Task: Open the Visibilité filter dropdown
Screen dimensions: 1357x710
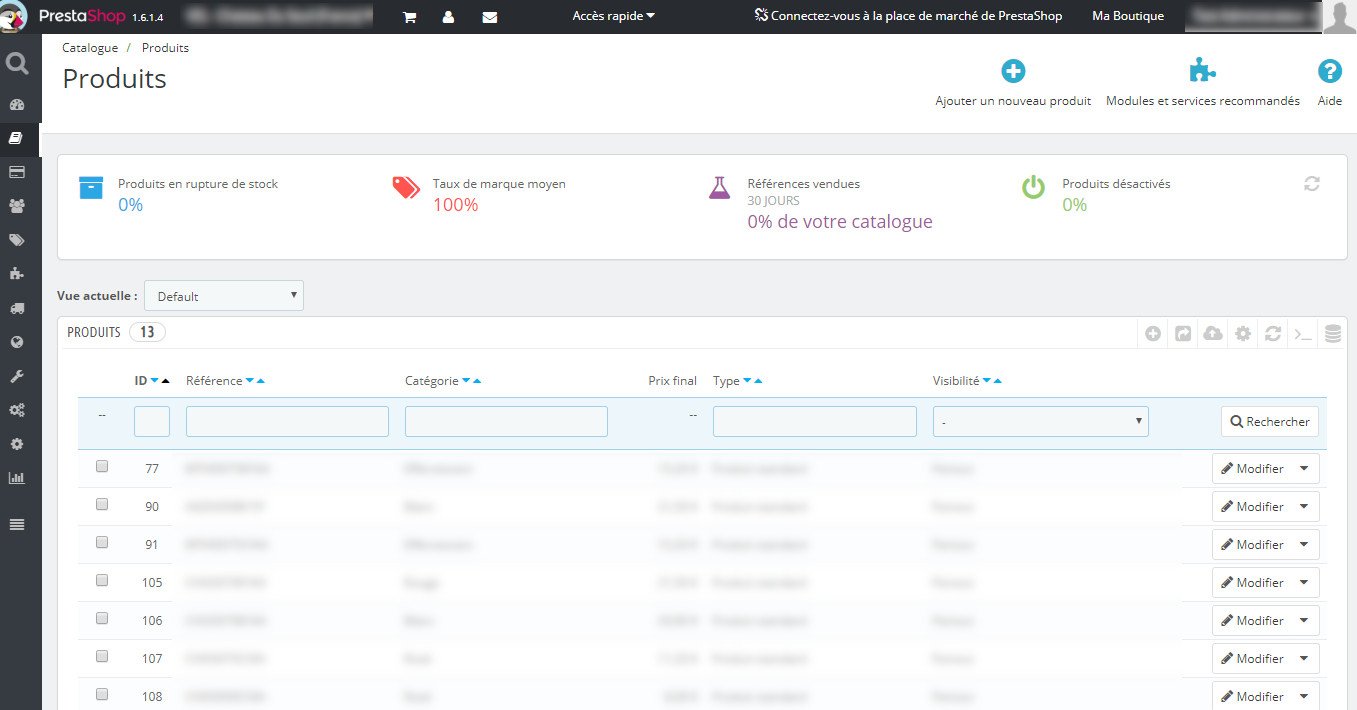Action: click(x=1040, y=421)
